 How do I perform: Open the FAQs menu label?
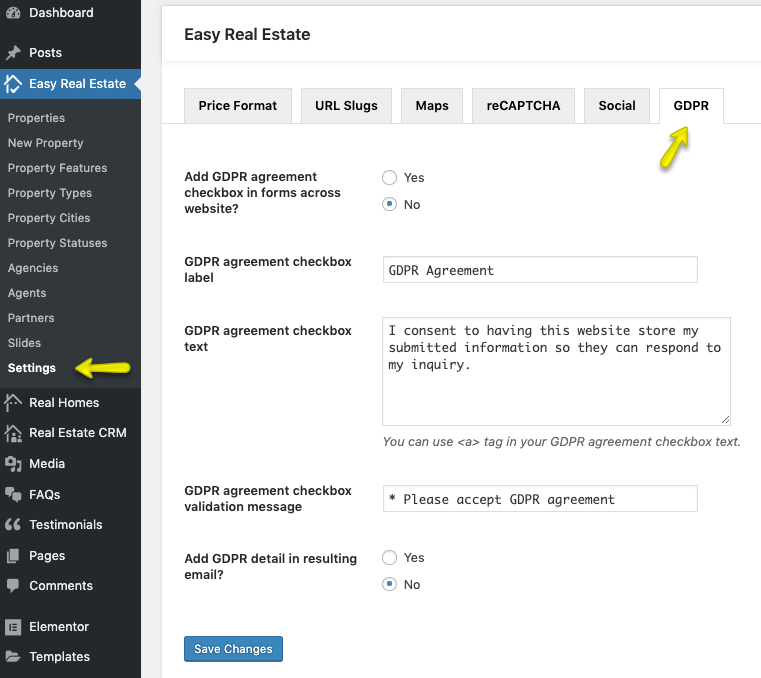[45, 495]
